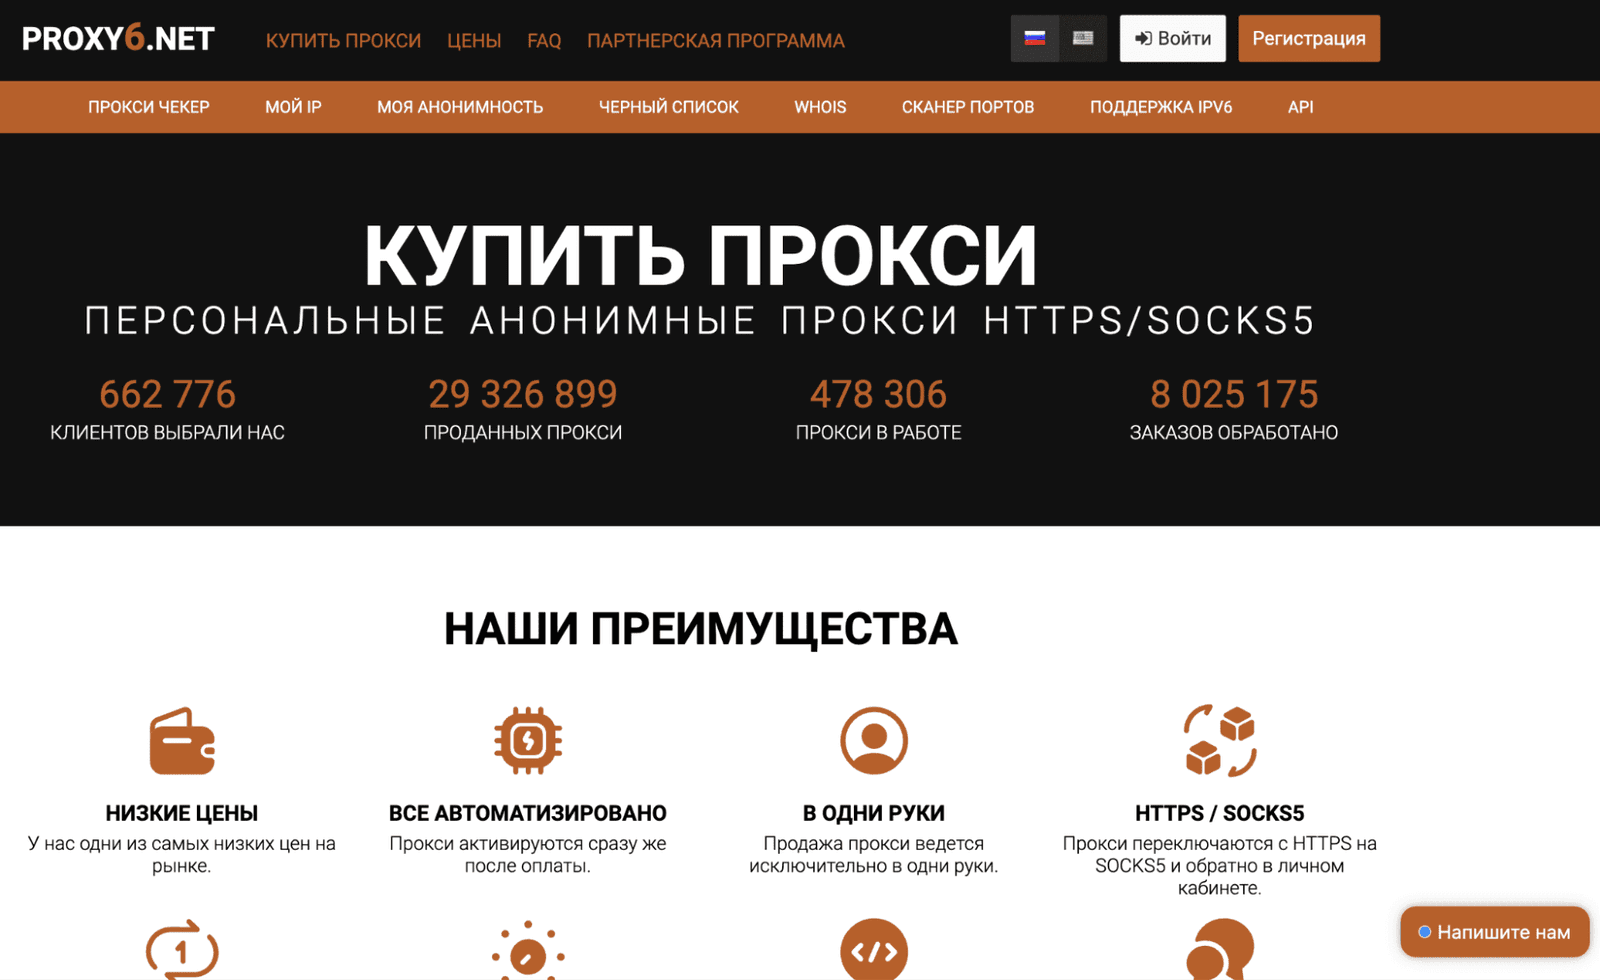Screen dimensions: 1600x980
Task: Click the 662 776 clients counter
Action: (x=168, y=394)
